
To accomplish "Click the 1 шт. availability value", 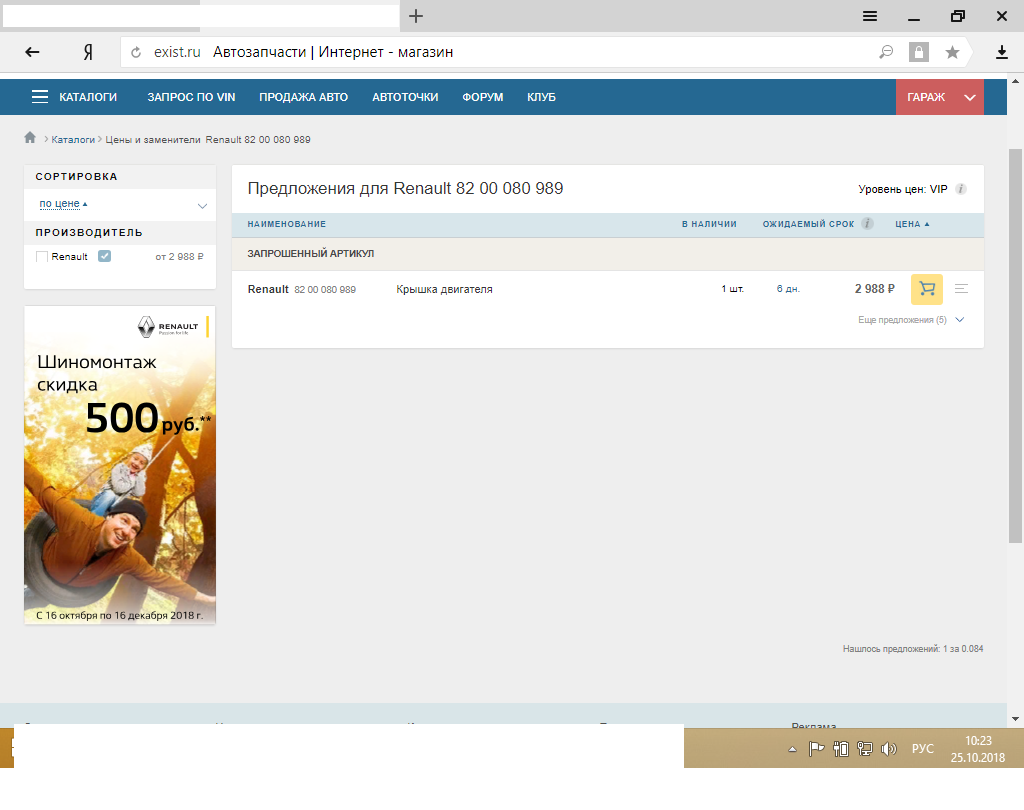I will click(x=733, y=289).
